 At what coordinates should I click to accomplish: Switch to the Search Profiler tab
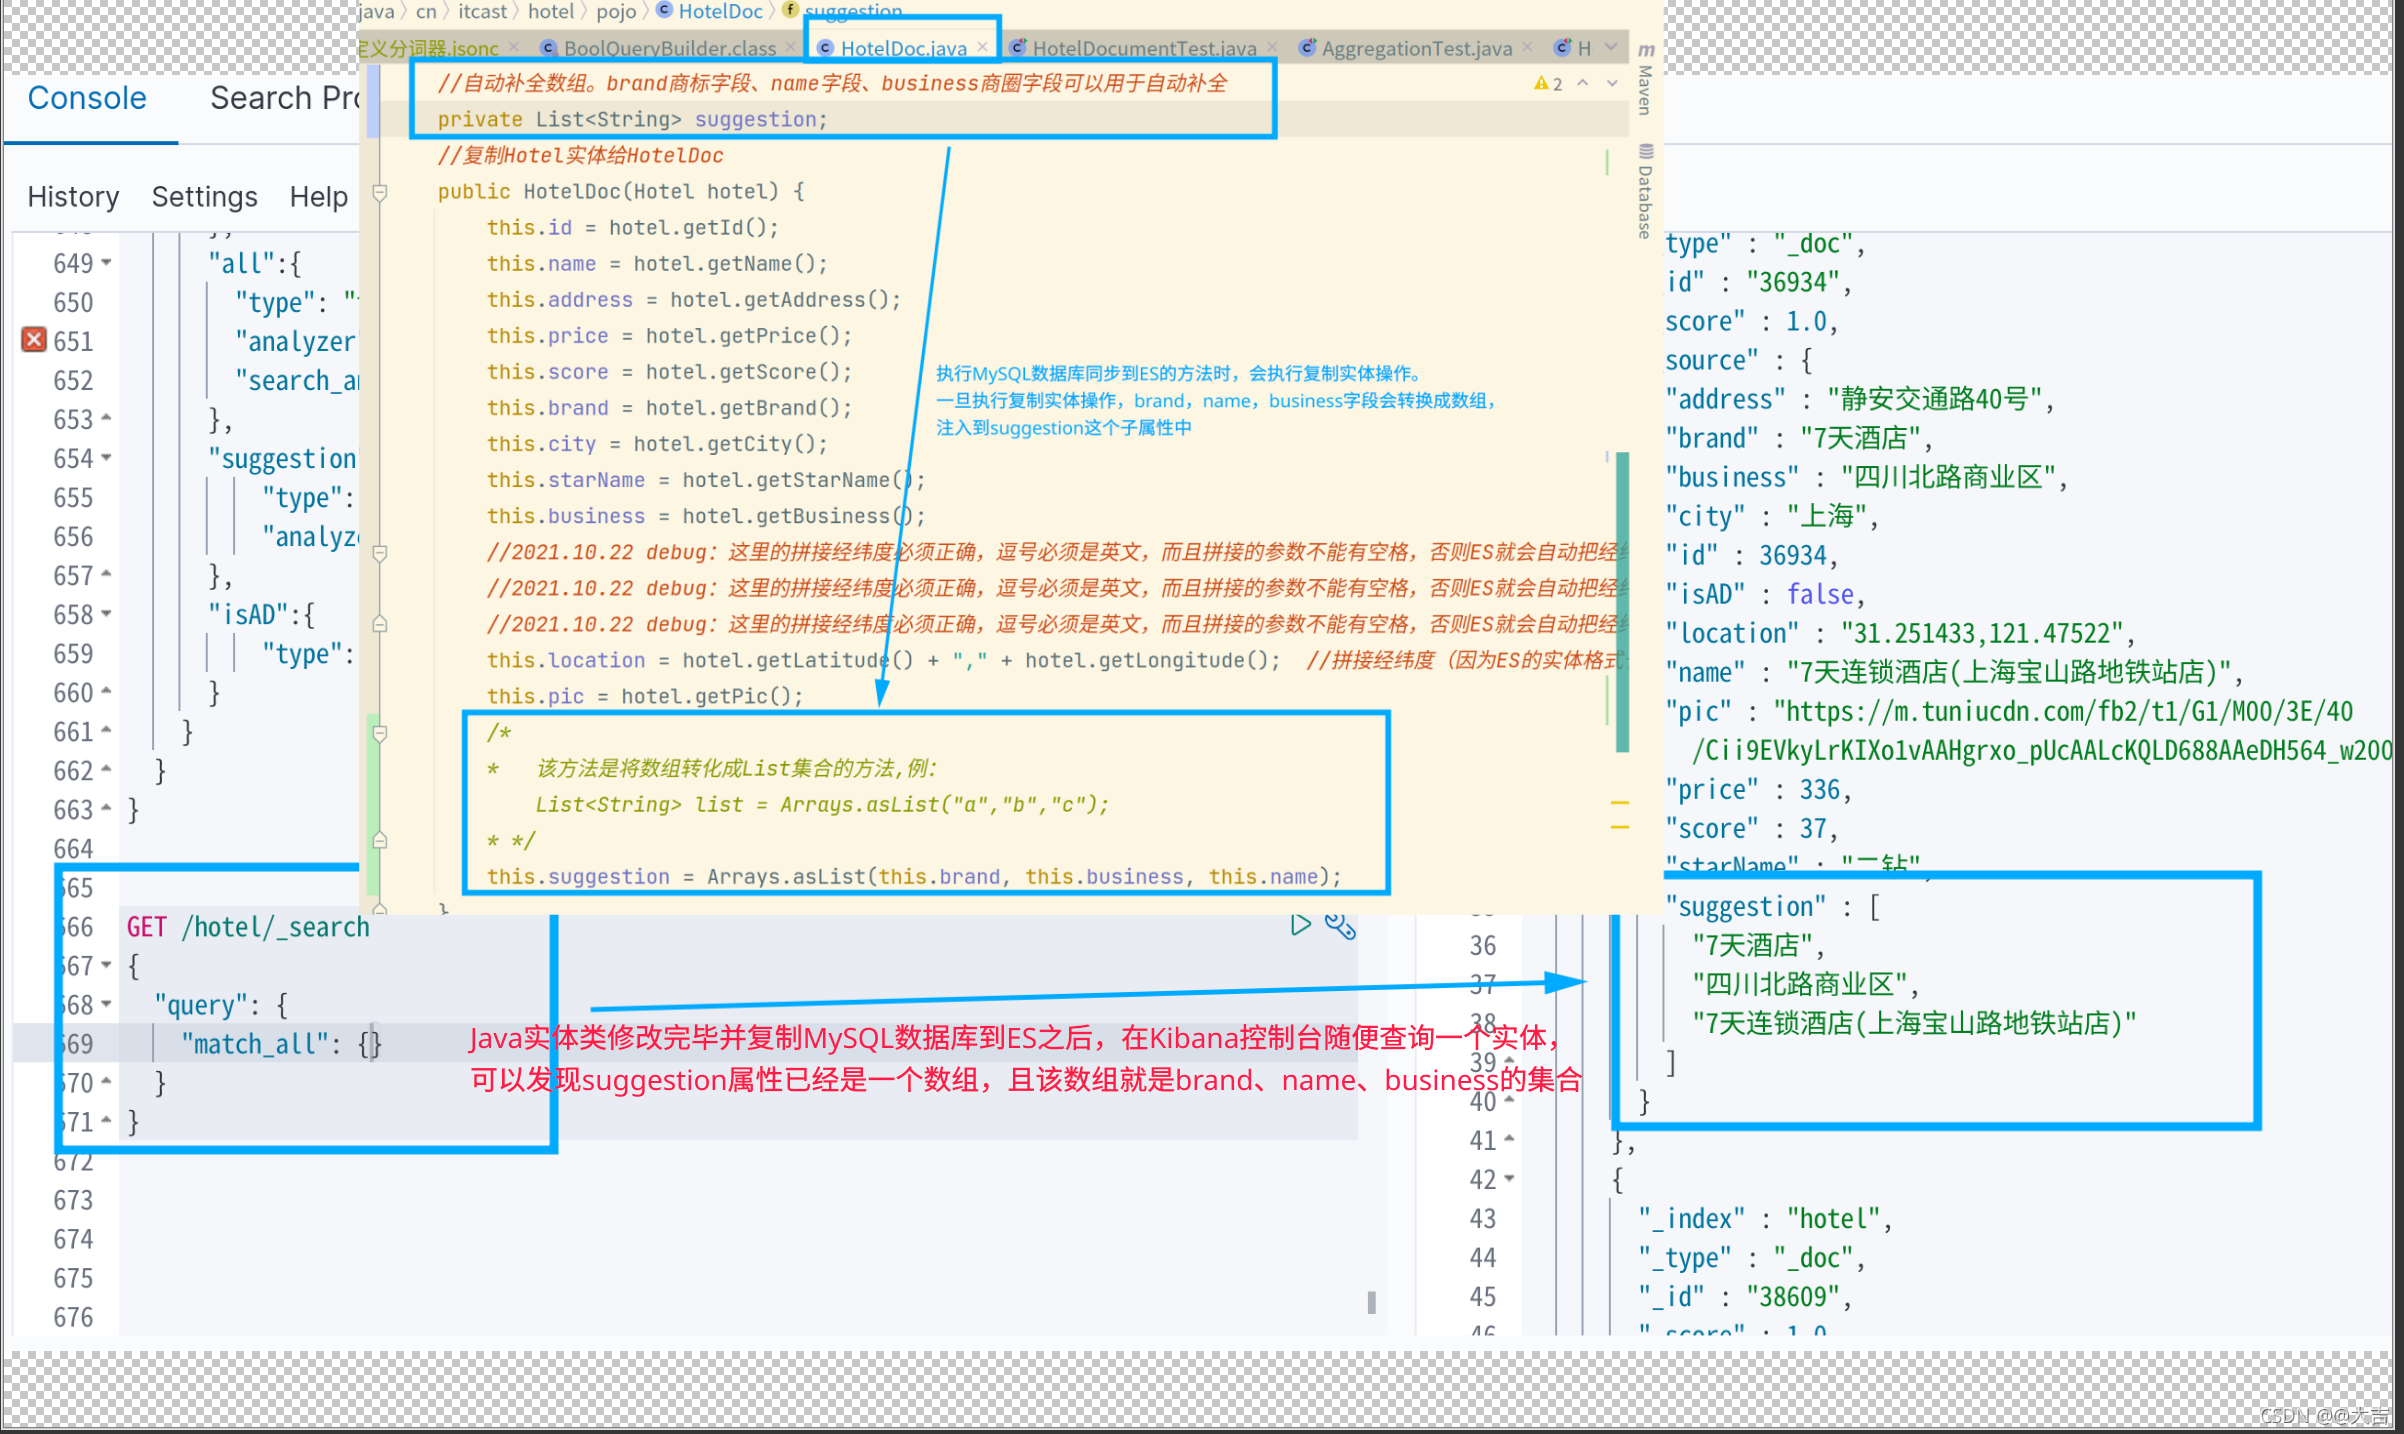click(284, 98)
